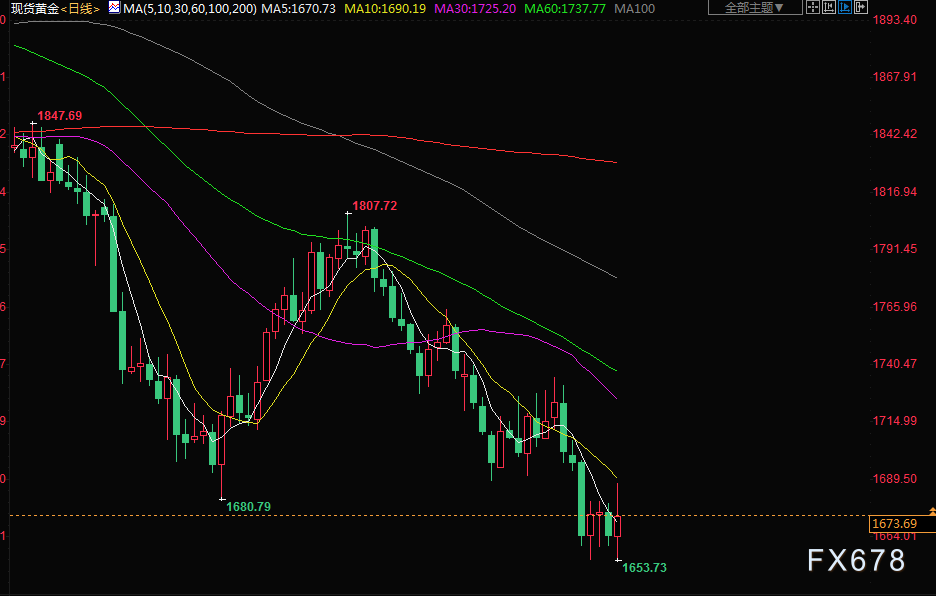Open MA(5,10,30,60,100,200) parameter settings

tap(189, 8)
